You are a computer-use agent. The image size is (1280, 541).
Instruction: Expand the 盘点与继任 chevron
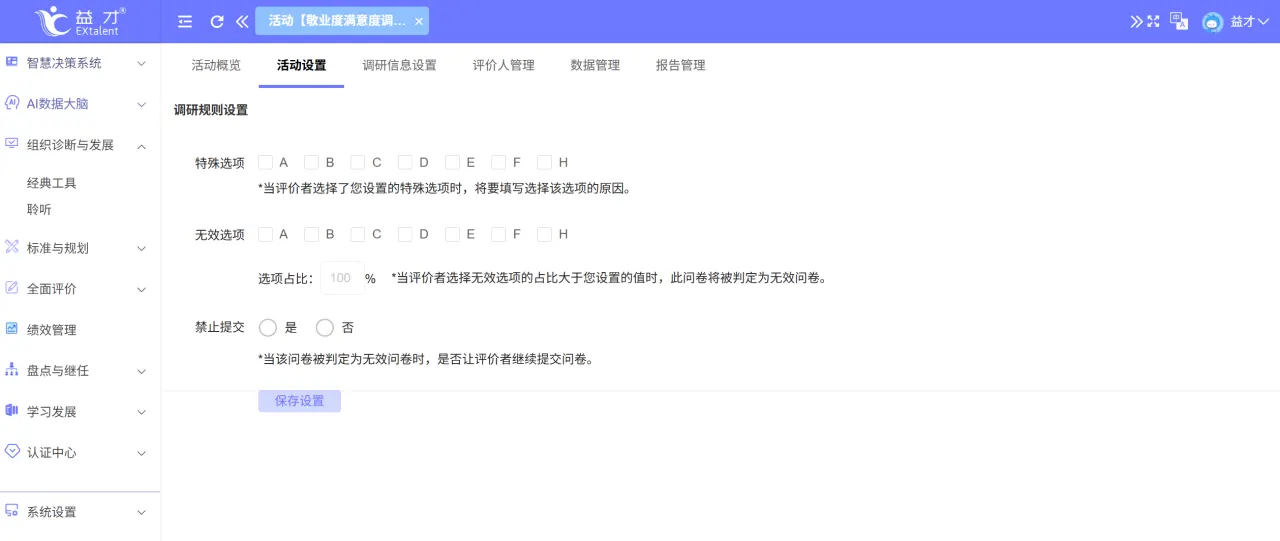click(141, 372)
